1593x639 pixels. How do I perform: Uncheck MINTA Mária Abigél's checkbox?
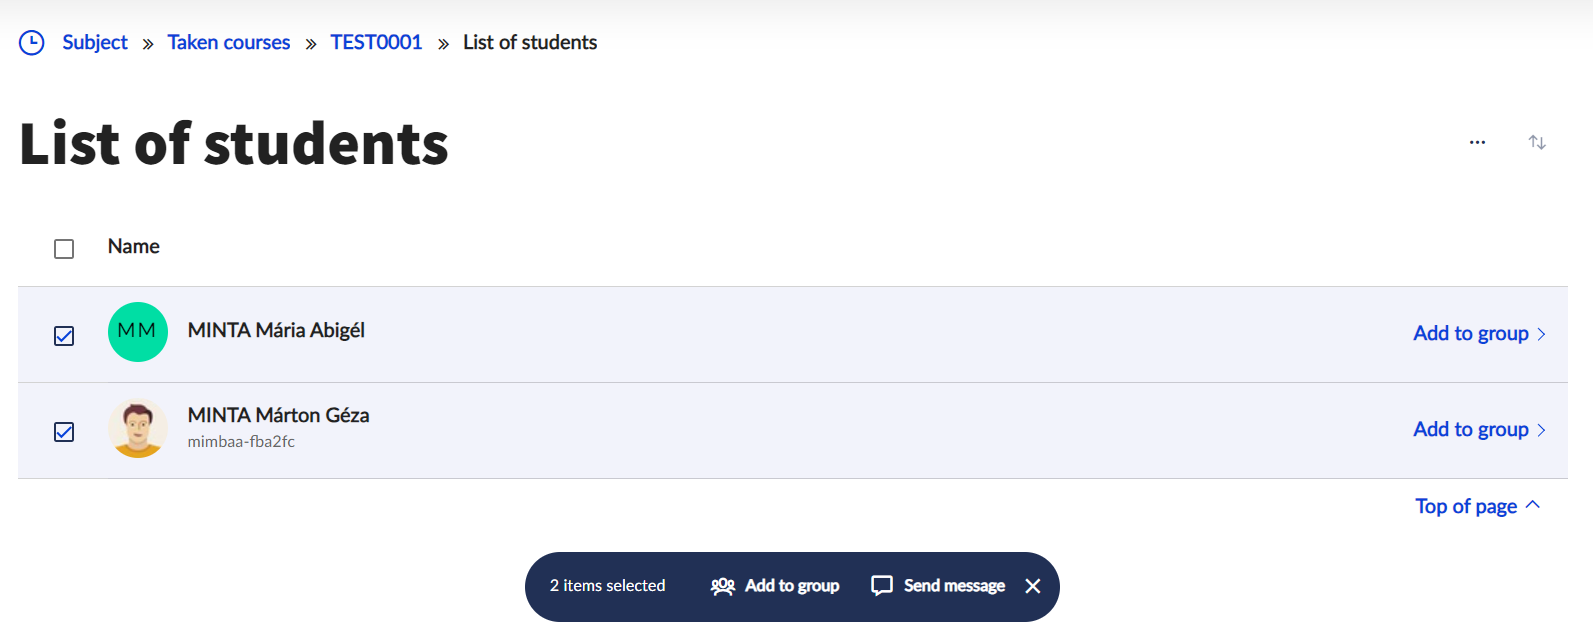[x=64, y=336]
